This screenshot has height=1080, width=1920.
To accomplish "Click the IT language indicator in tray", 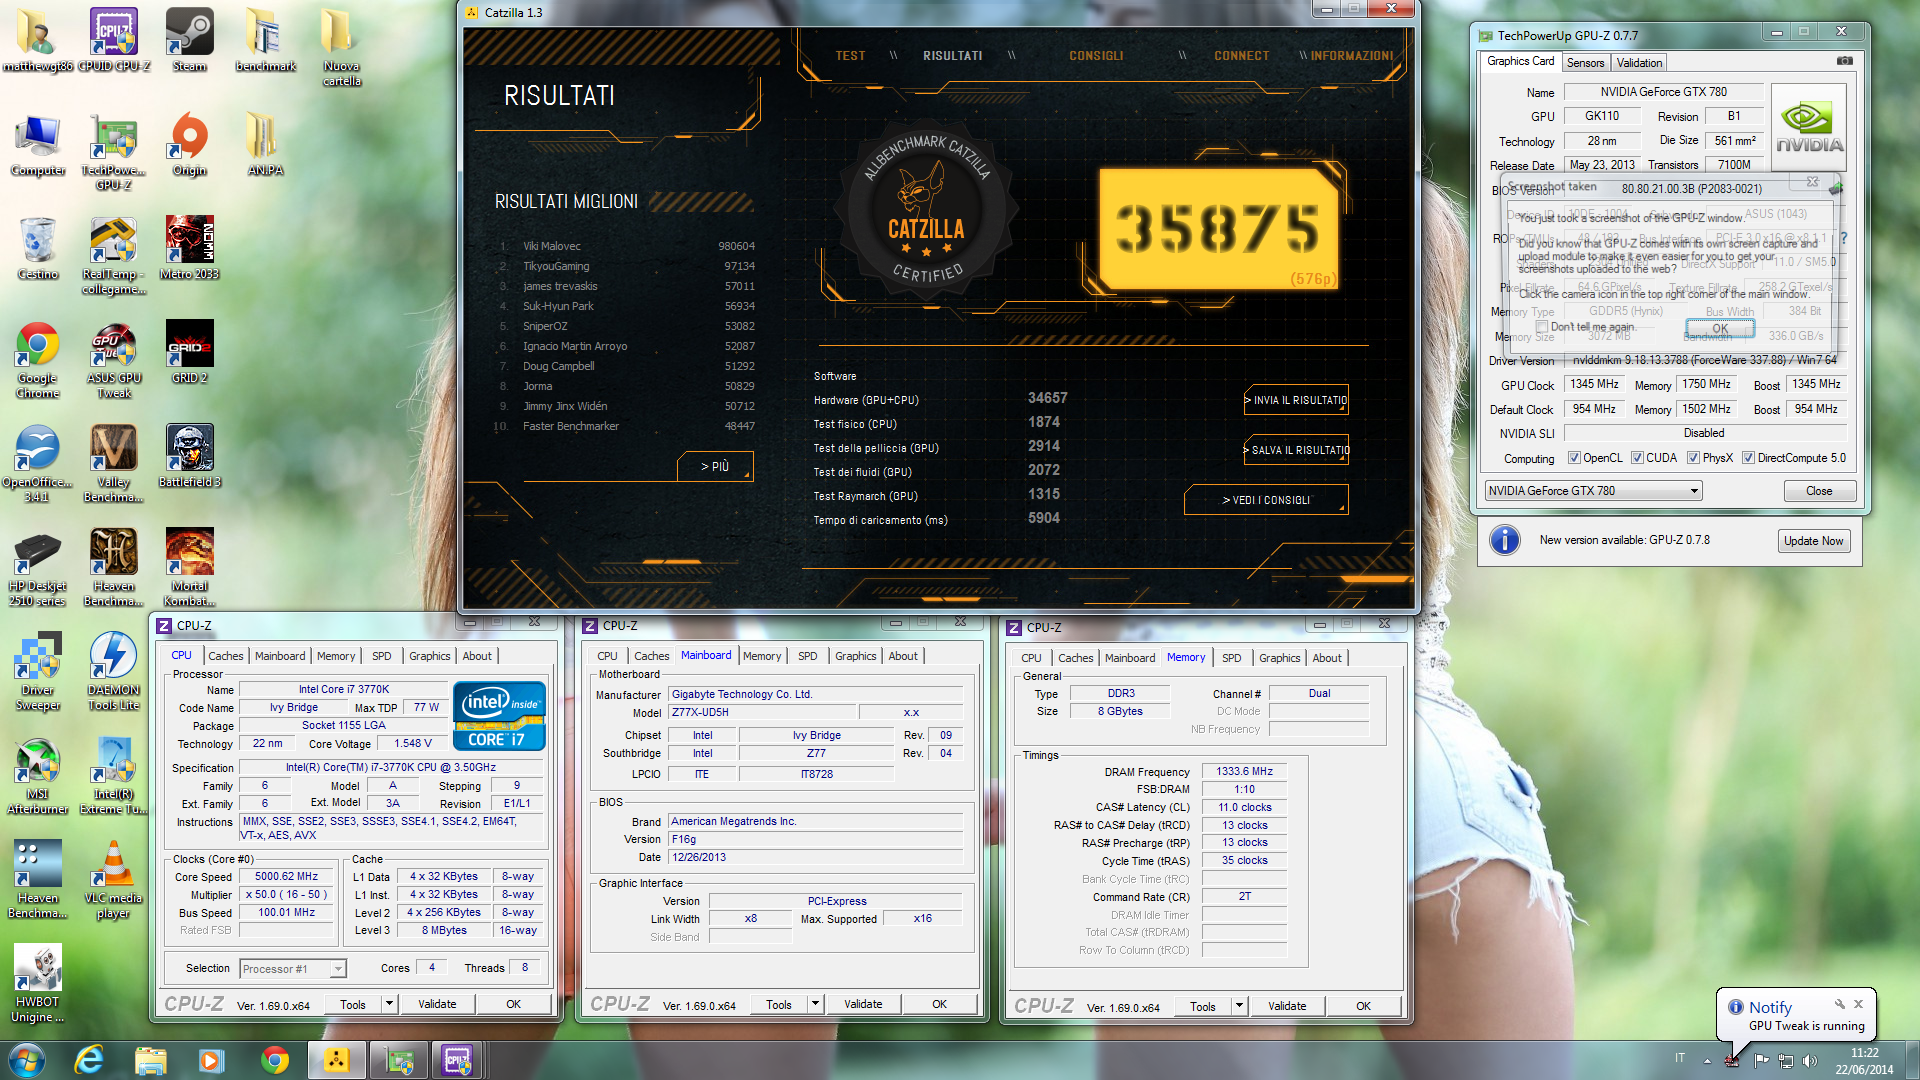I will [1680, 1058].
